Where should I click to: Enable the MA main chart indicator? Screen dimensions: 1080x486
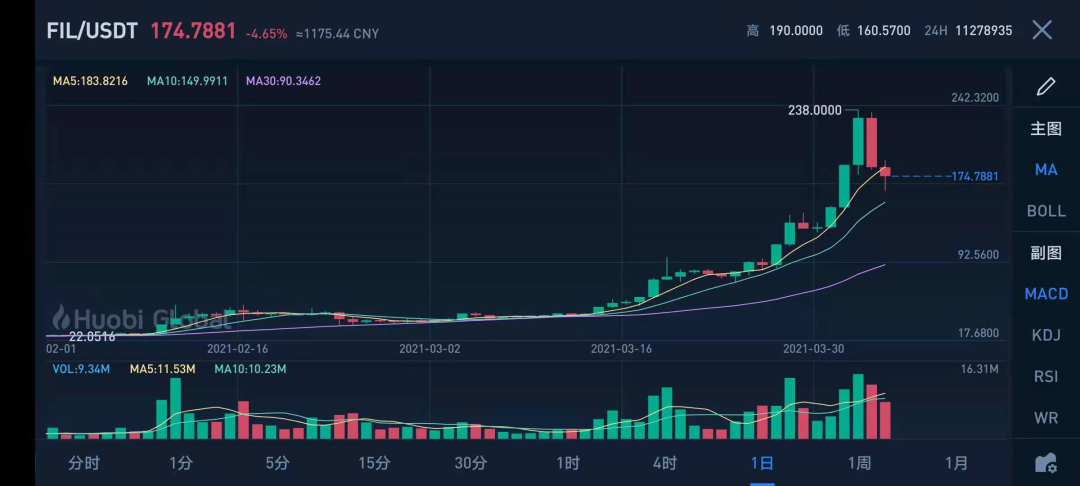pos(1046,169)
